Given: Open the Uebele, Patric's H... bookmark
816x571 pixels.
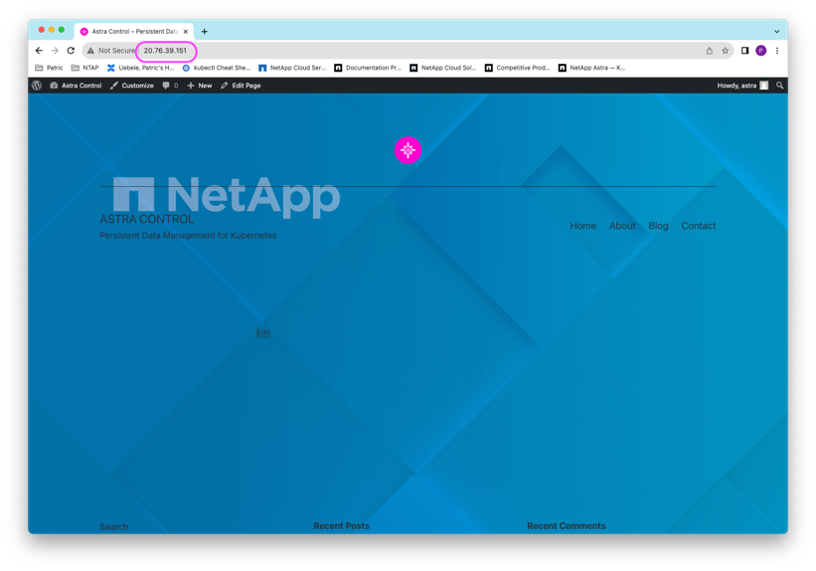Looking at the screenshot, I should click(141, 68).
